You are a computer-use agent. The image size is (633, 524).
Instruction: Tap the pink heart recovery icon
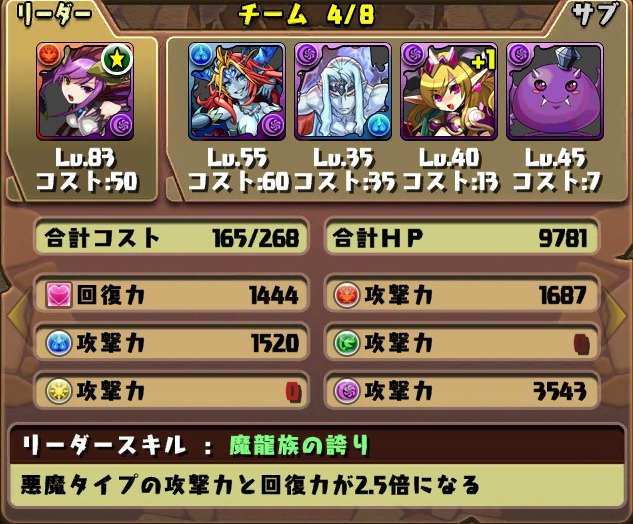click(x=59, y=295)
